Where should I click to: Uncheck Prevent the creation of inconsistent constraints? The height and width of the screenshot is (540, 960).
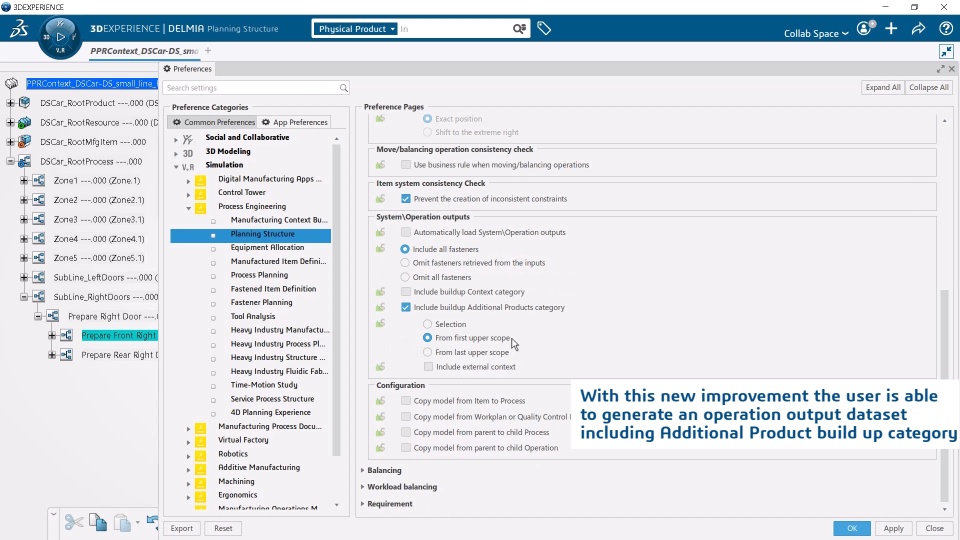click(405, 198)
